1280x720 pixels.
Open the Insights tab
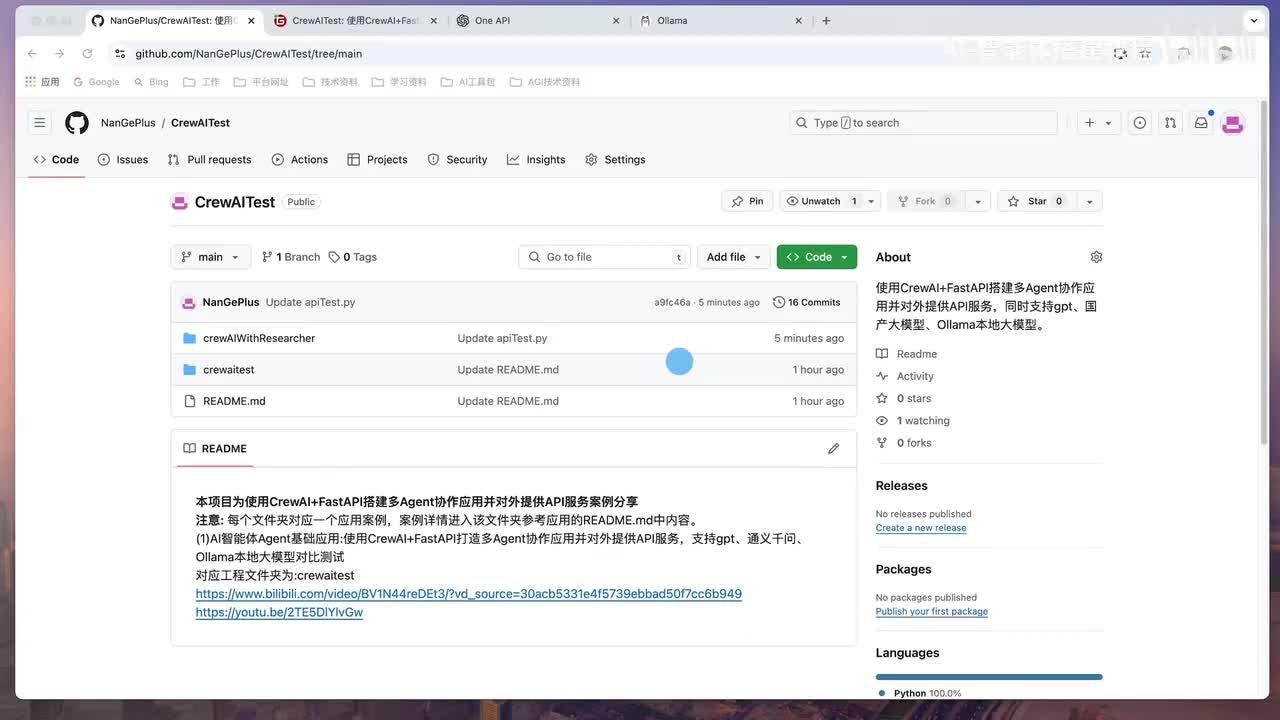(x=536, y=160)
